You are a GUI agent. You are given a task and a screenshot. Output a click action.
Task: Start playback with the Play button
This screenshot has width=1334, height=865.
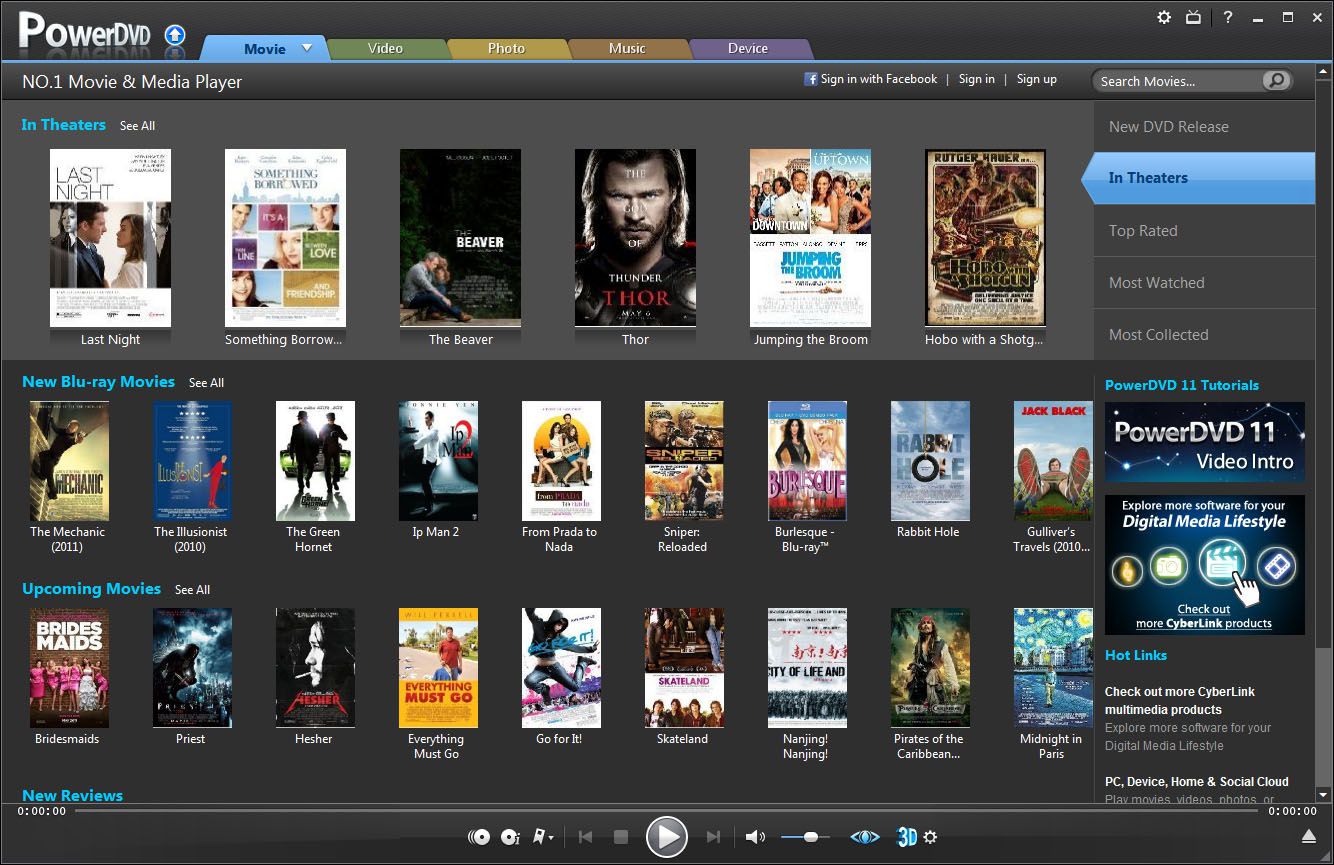(x=666, y=837)
